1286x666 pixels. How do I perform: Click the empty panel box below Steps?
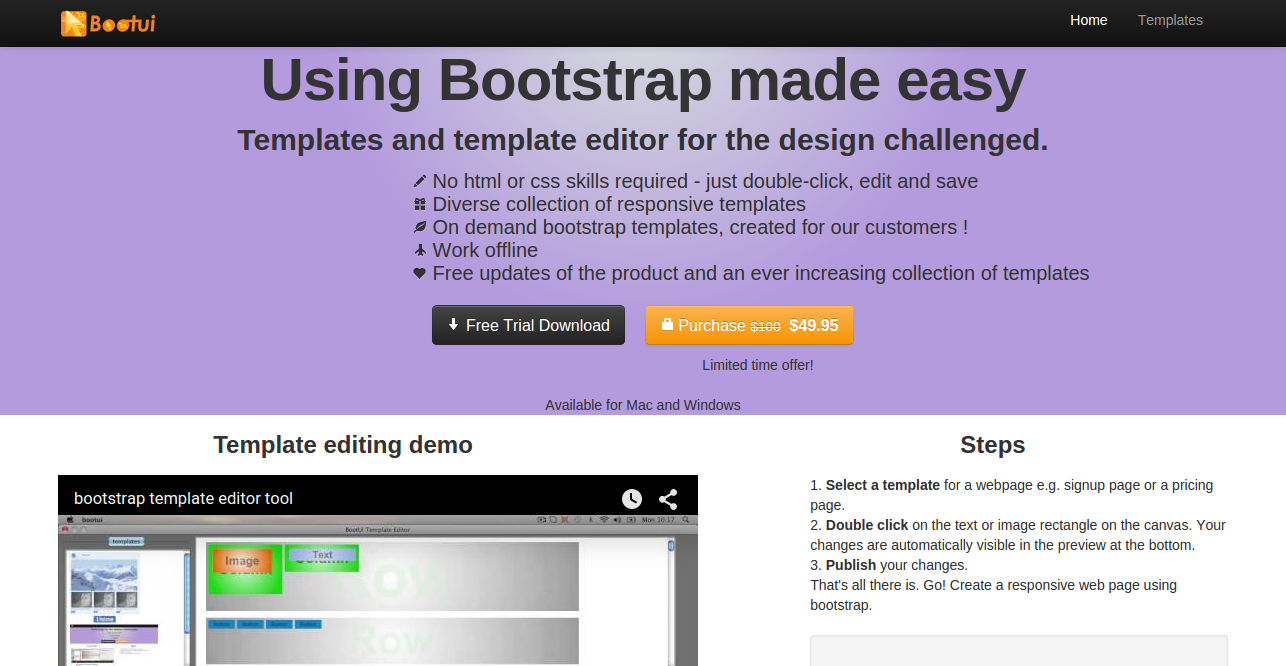click(1018, 651)
